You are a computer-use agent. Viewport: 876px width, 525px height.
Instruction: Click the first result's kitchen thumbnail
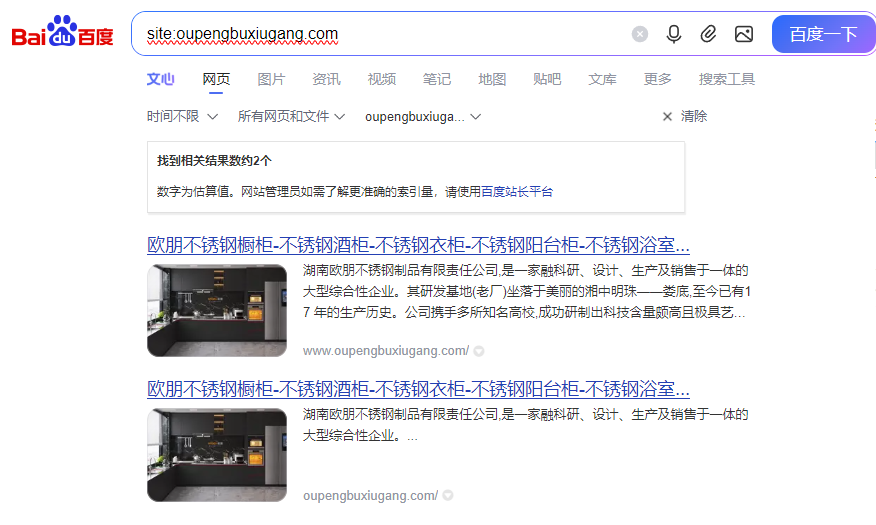(217, 311)
